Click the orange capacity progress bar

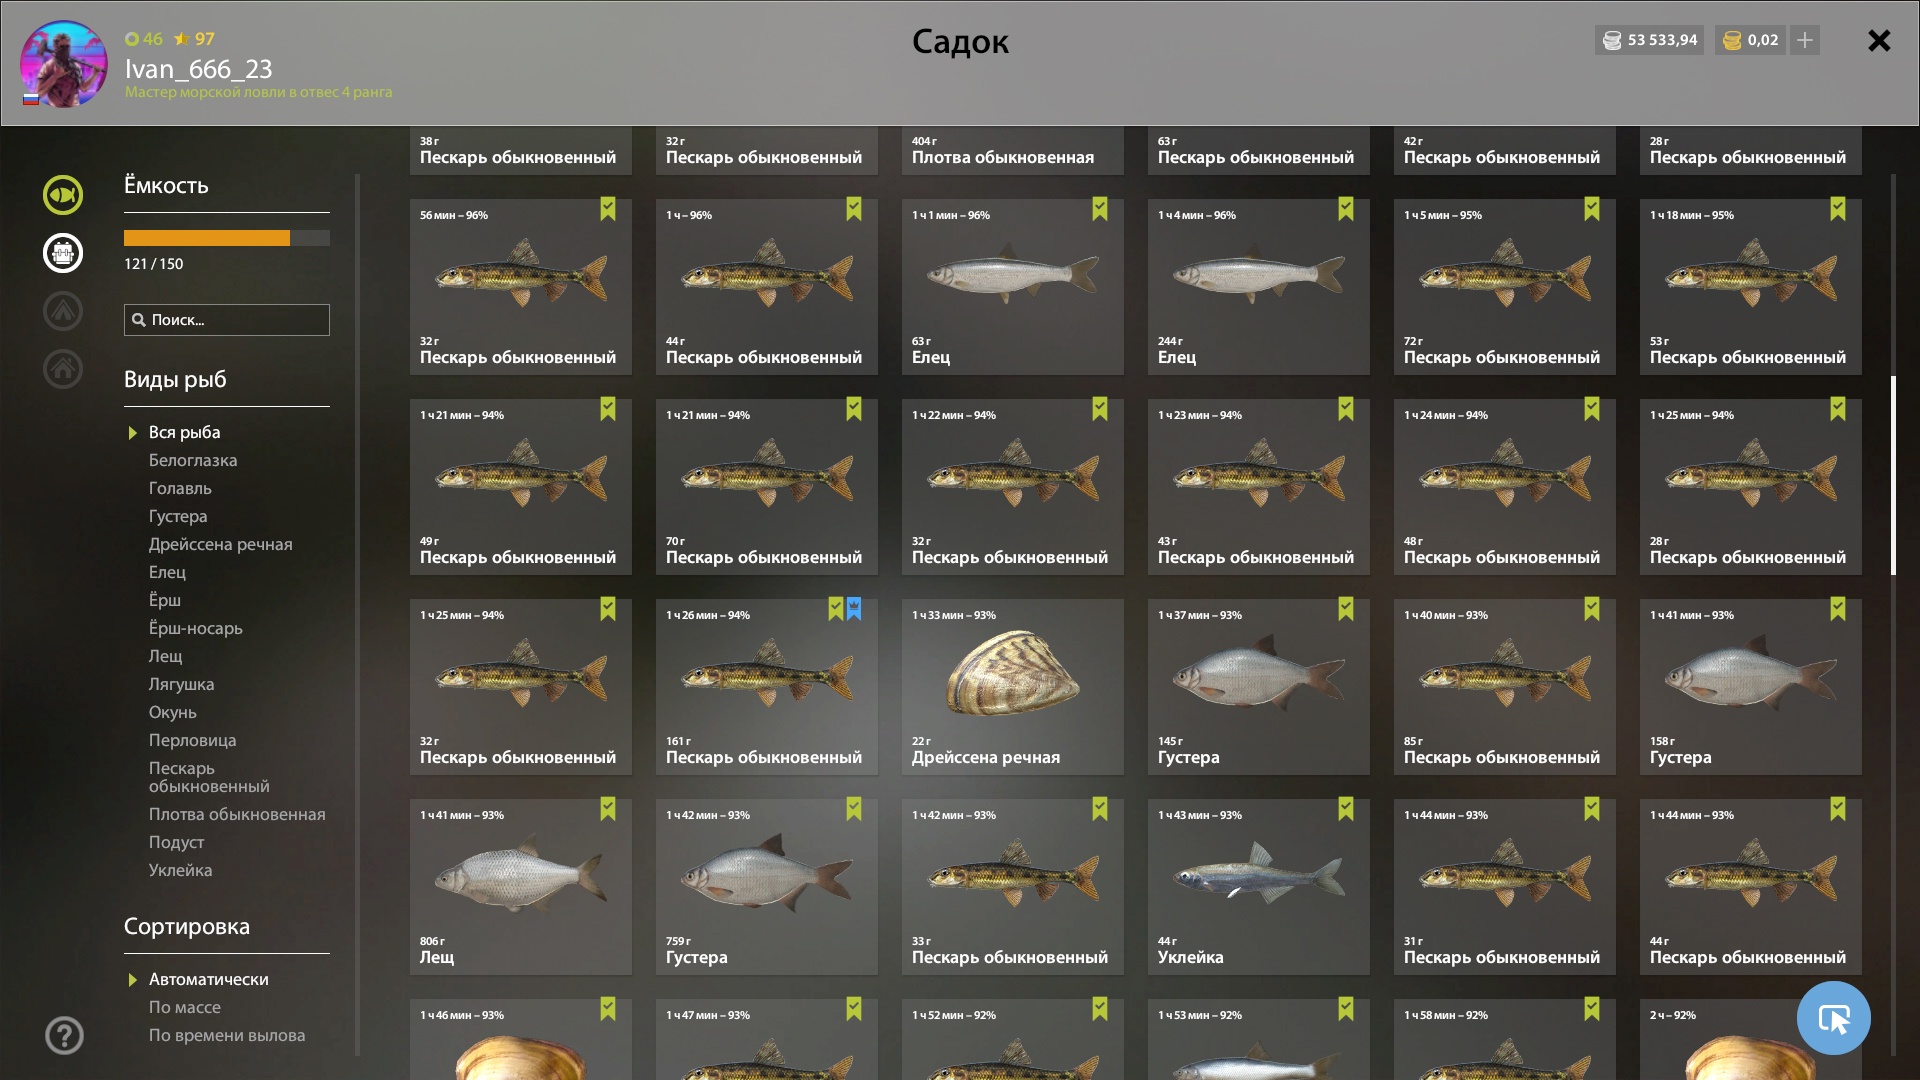[227, 238]
